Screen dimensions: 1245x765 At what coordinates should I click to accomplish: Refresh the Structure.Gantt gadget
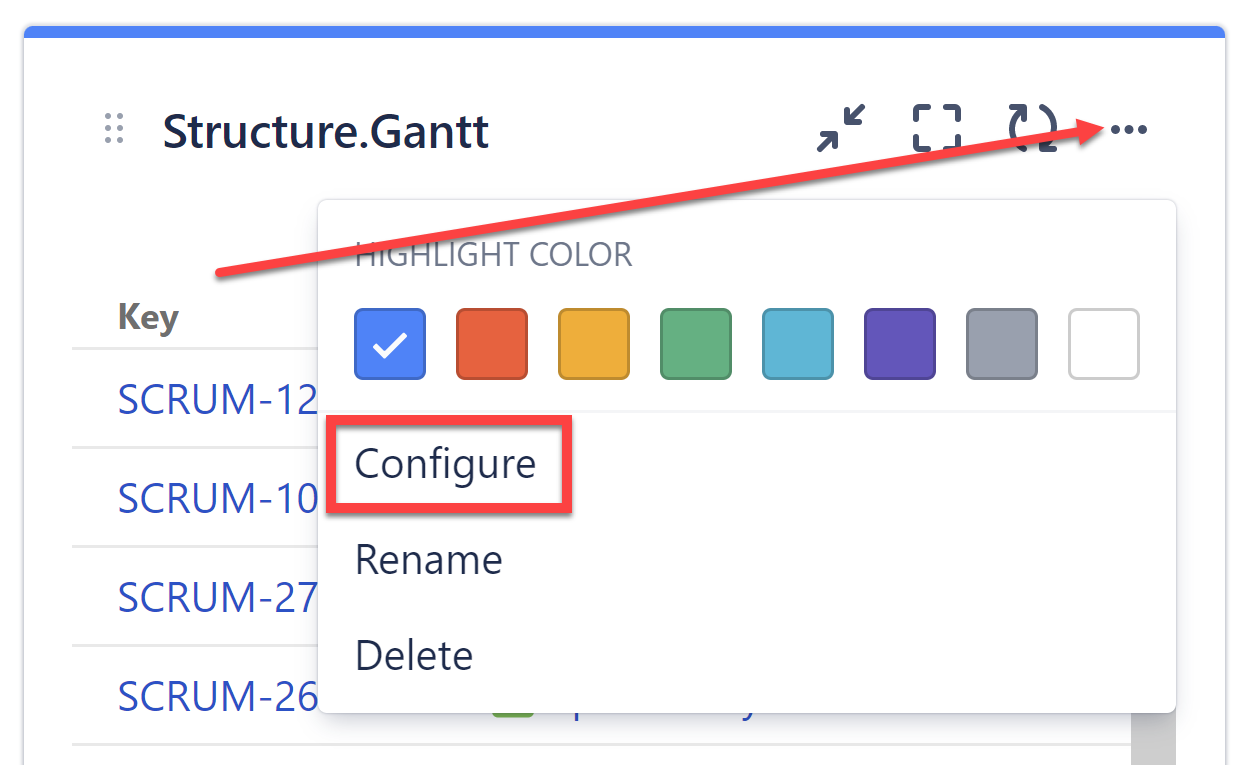coord(1032,129)
